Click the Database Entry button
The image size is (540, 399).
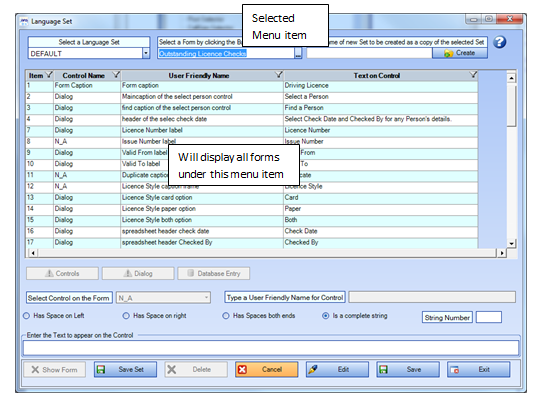[214, 273]
